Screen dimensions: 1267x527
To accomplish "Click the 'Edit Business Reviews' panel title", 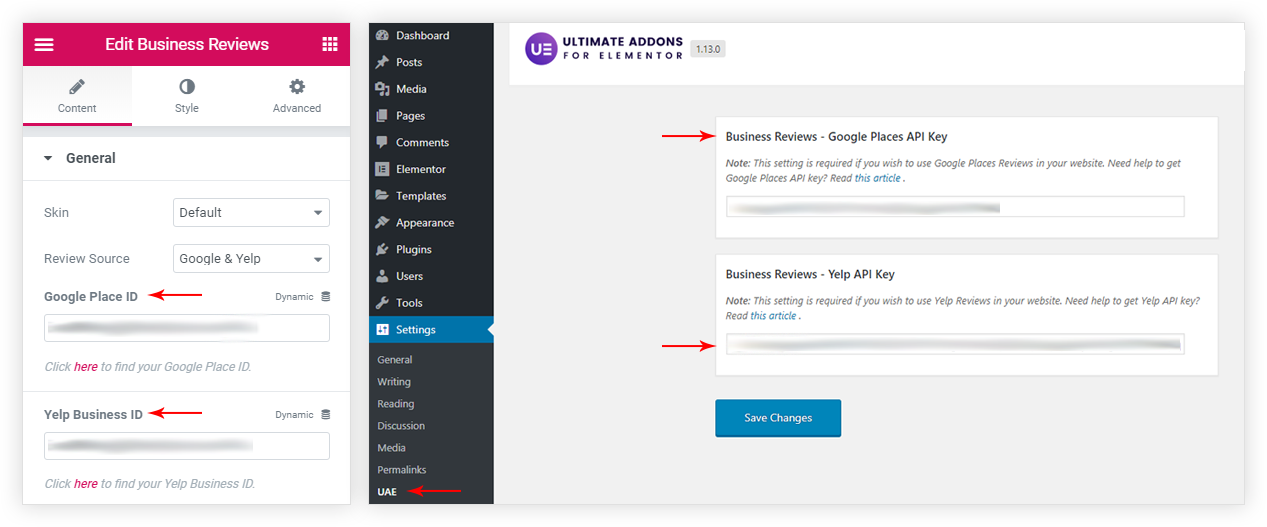I will (x=187, y=44).
